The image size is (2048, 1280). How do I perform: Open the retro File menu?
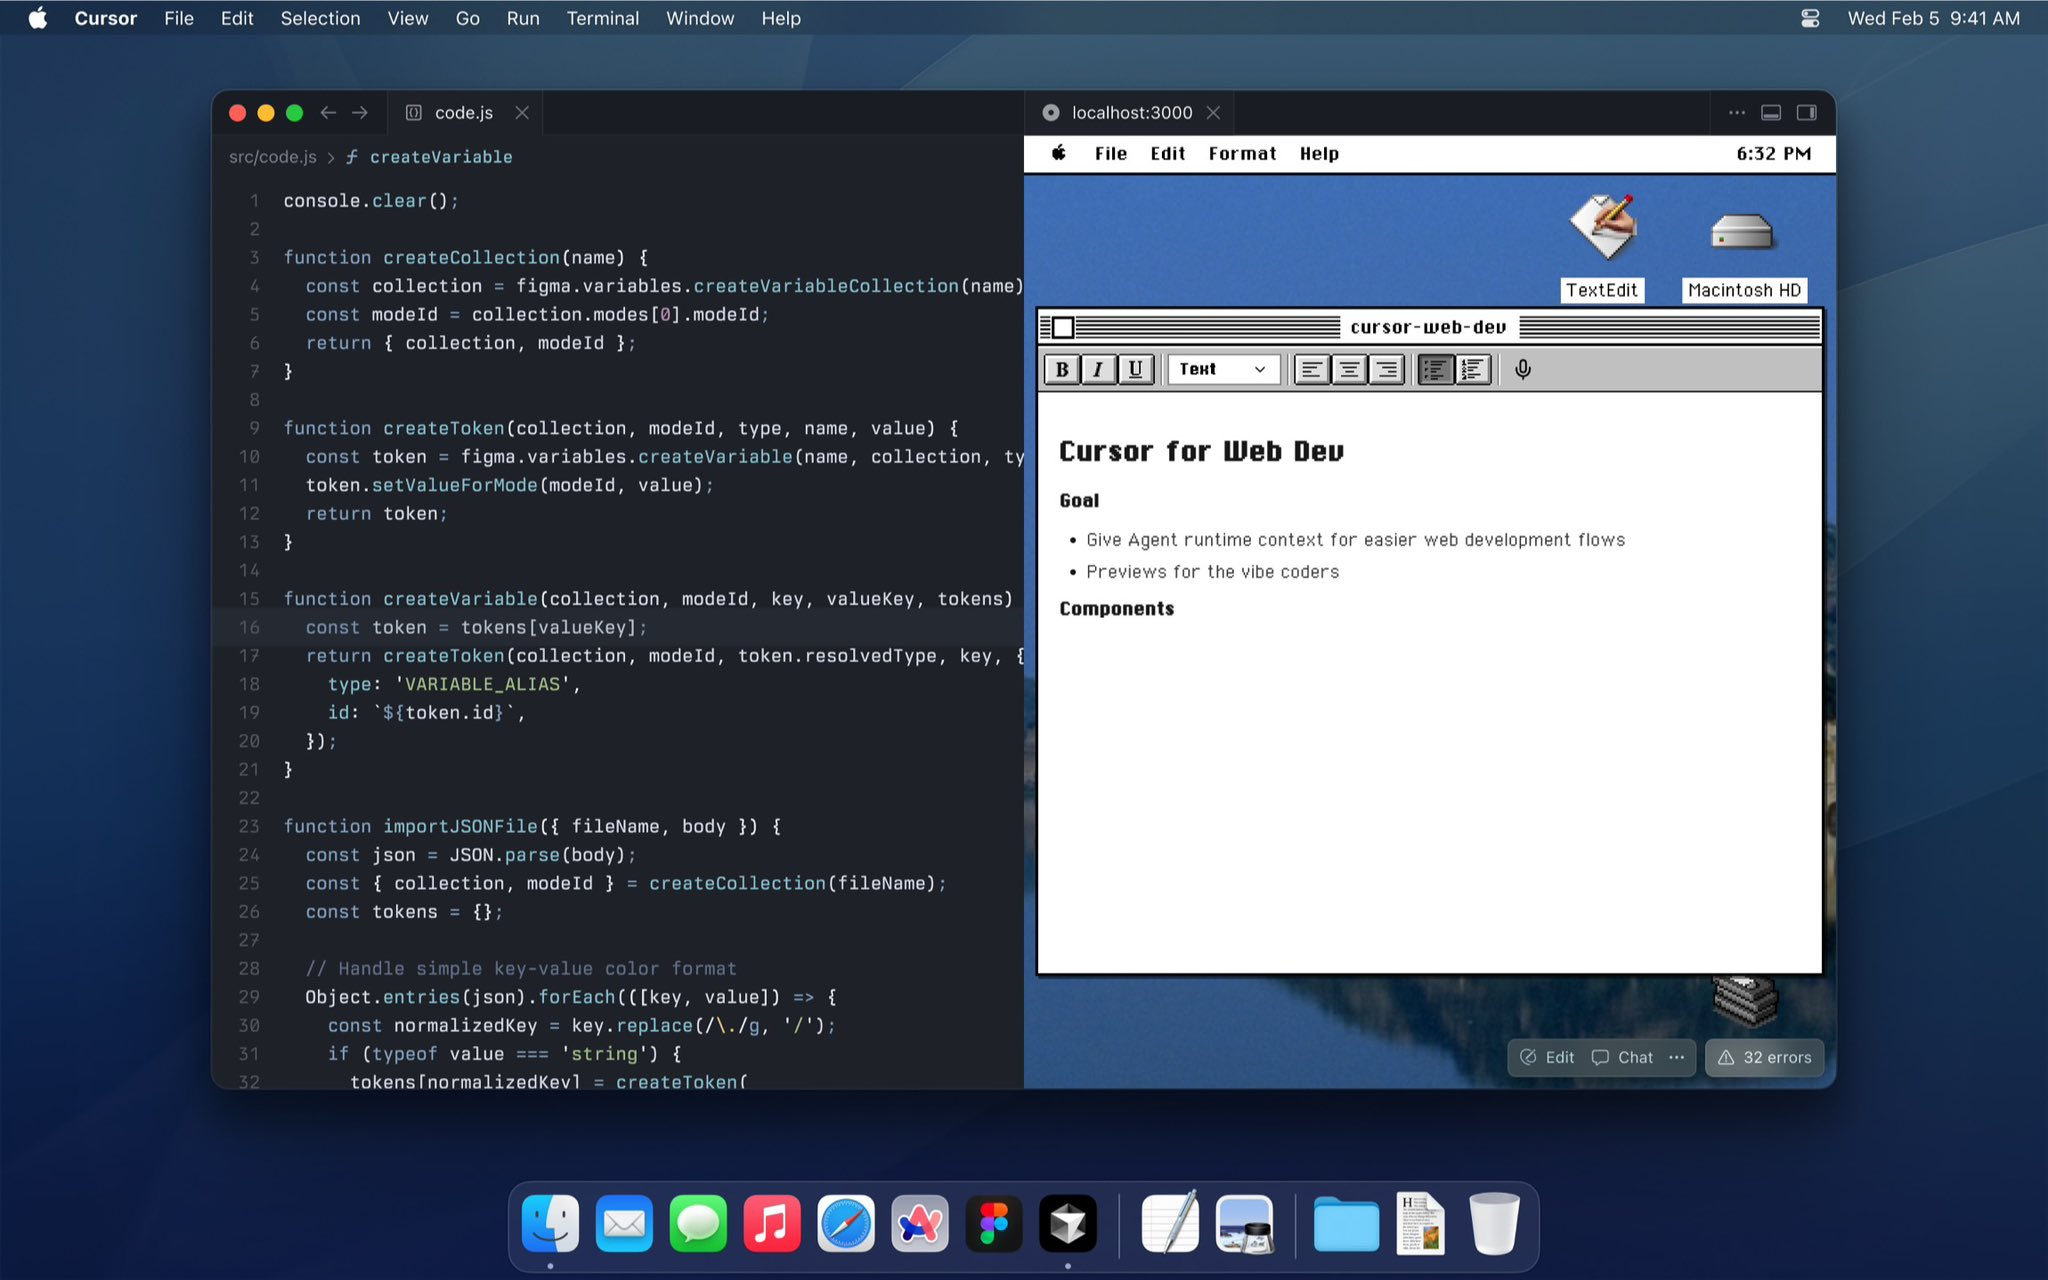[x=1110, y=153]
